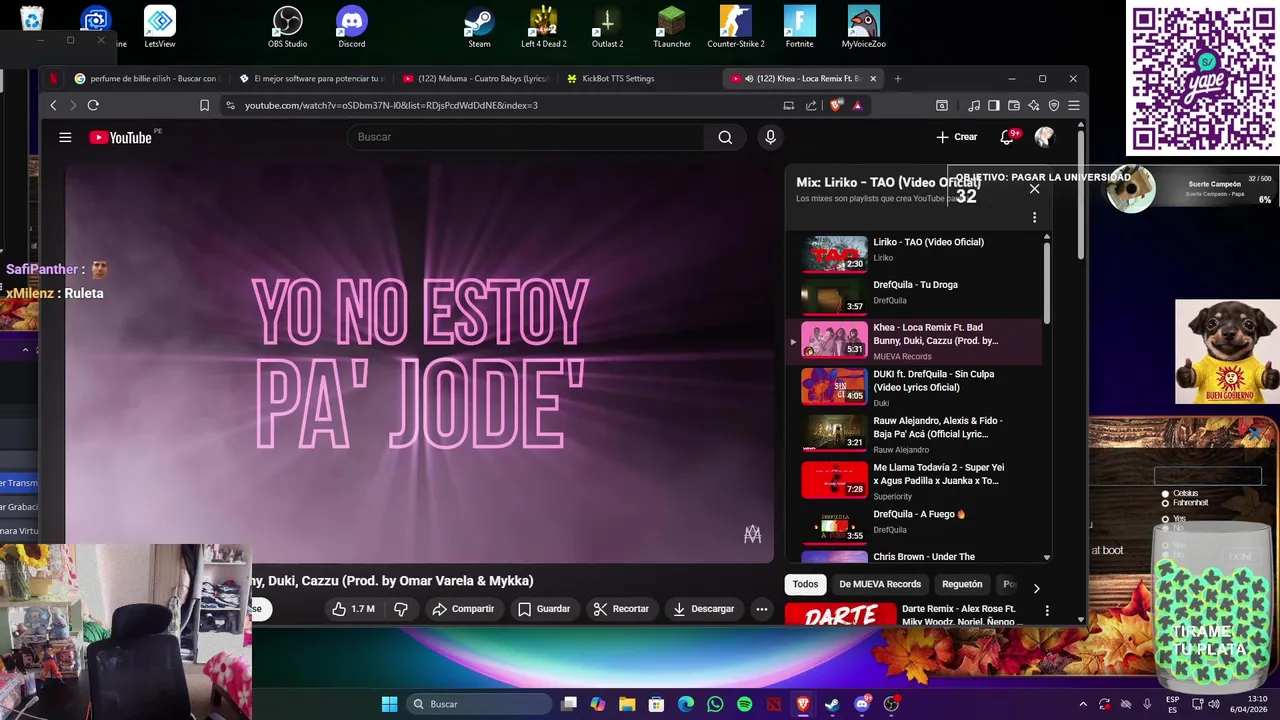Select the De MUEVA Records chip
This screenshot has width=1280, height=720.
pos(880,584)
